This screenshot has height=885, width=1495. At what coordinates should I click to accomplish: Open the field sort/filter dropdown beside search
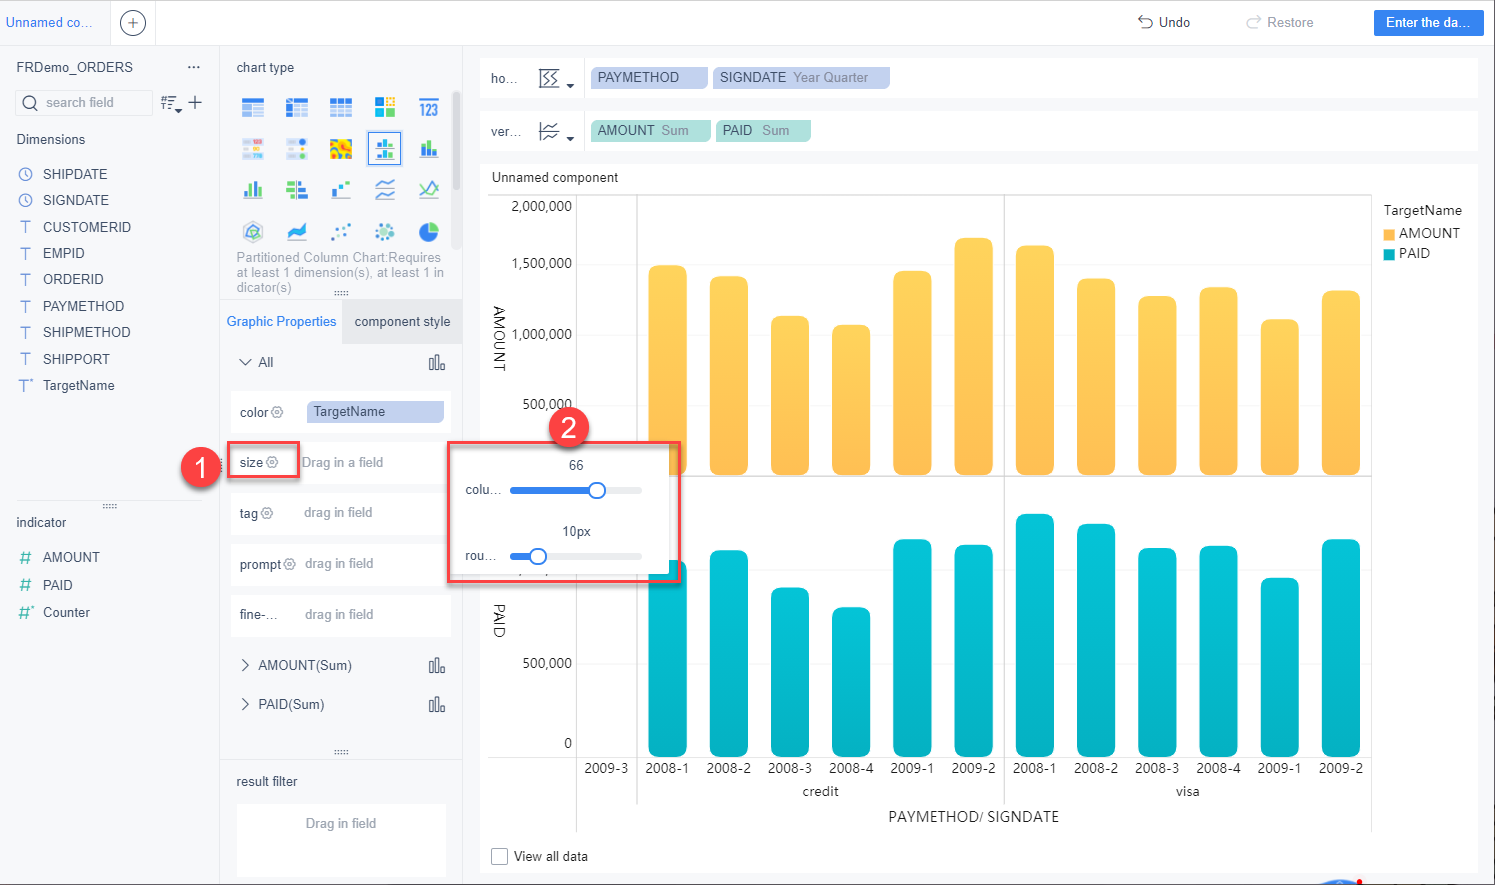[171, 103]
